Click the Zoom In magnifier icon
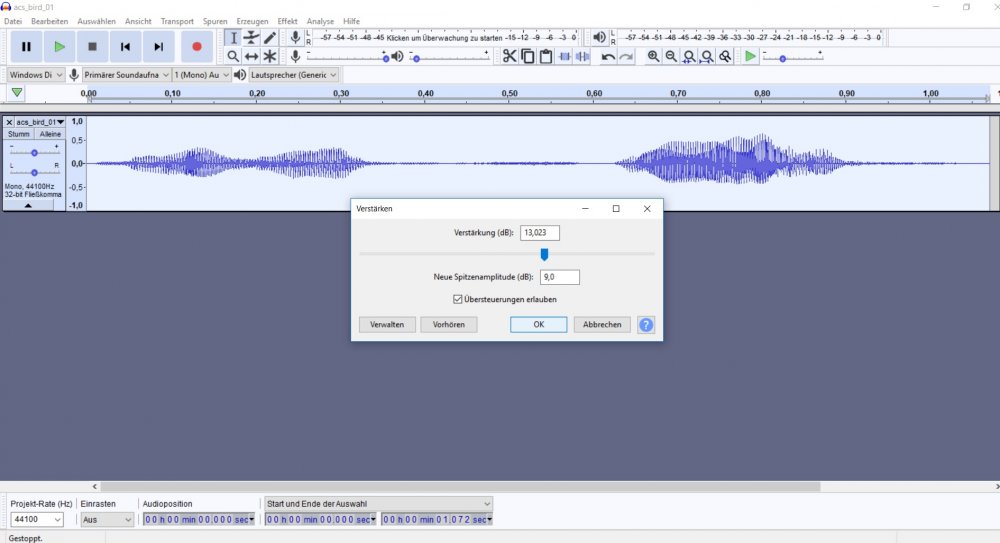 [x=653, y=56]
